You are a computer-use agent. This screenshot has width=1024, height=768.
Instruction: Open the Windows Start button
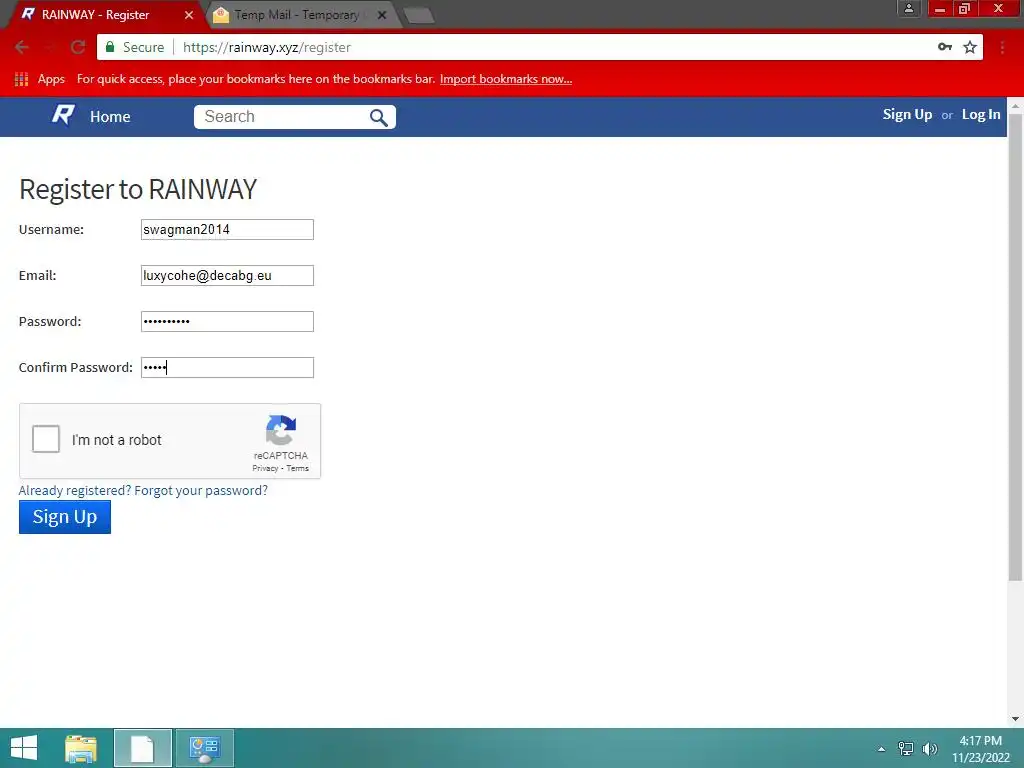(24, 748)
